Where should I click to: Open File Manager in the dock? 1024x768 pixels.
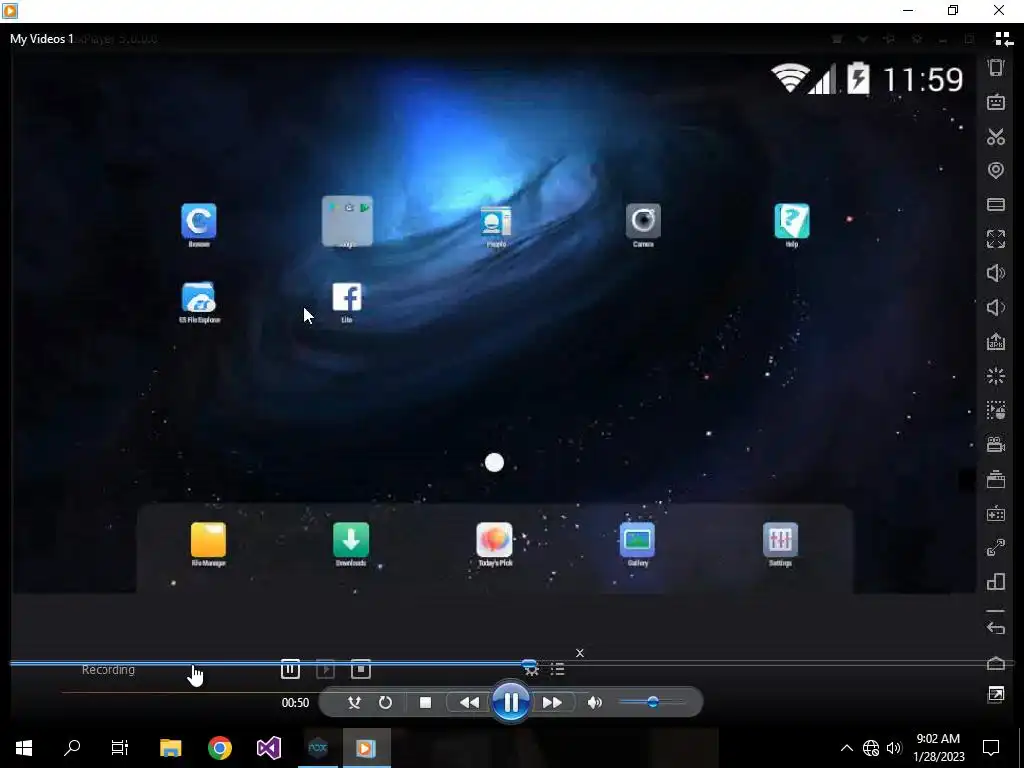coord(208,544)
